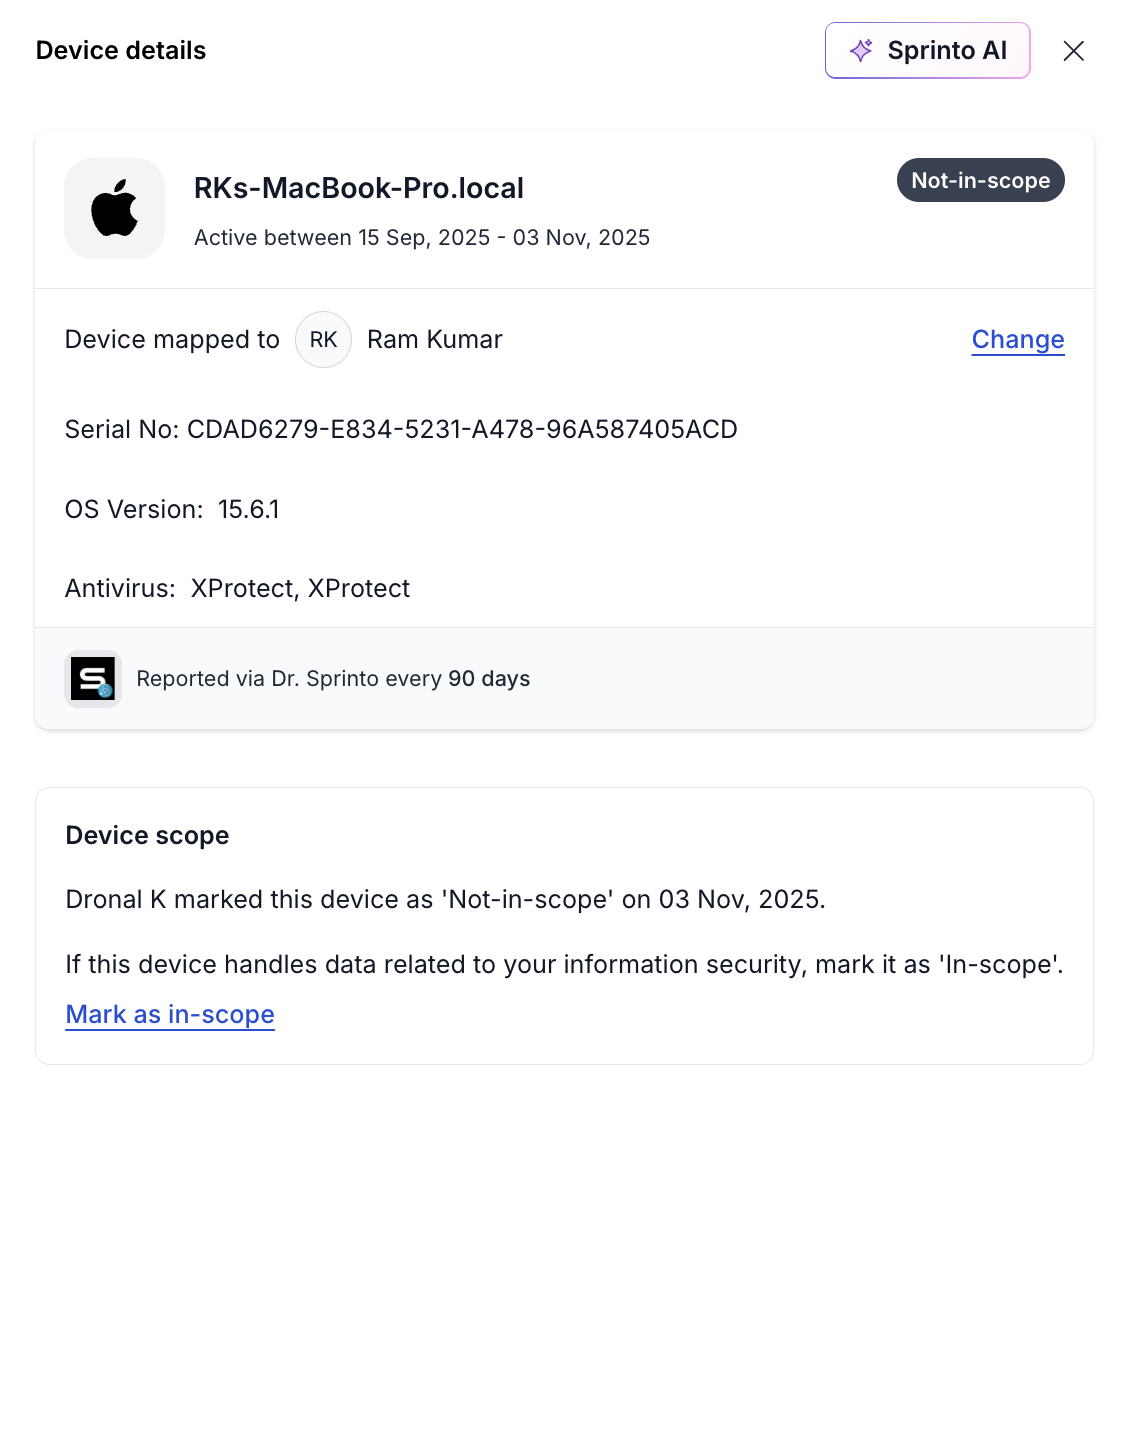Click the Device details panel title
The height and width of the screenshot is (1456, 1146).
121,51
